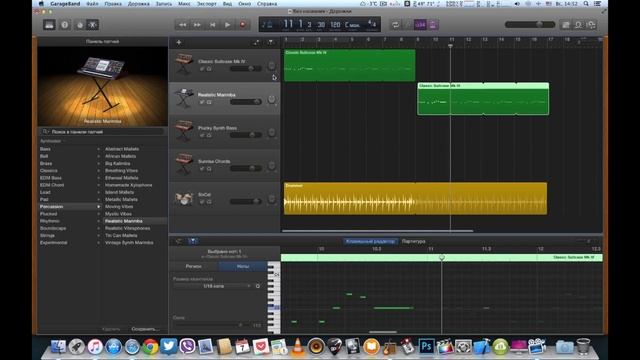The image size is (640, 360).
Task: Adjust the master volume slider
Action: [x=530, y=24]
